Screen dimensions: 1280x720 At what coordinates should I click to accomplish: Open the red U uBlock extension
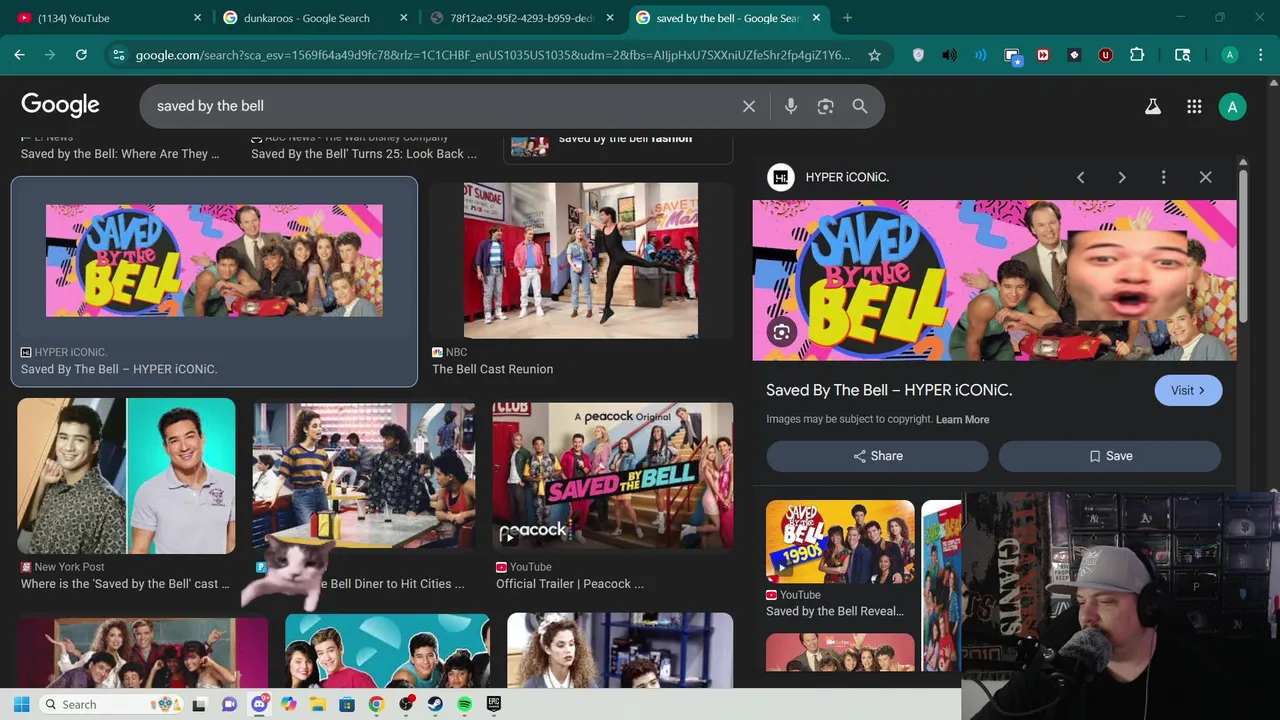[x=1105, y=55]
